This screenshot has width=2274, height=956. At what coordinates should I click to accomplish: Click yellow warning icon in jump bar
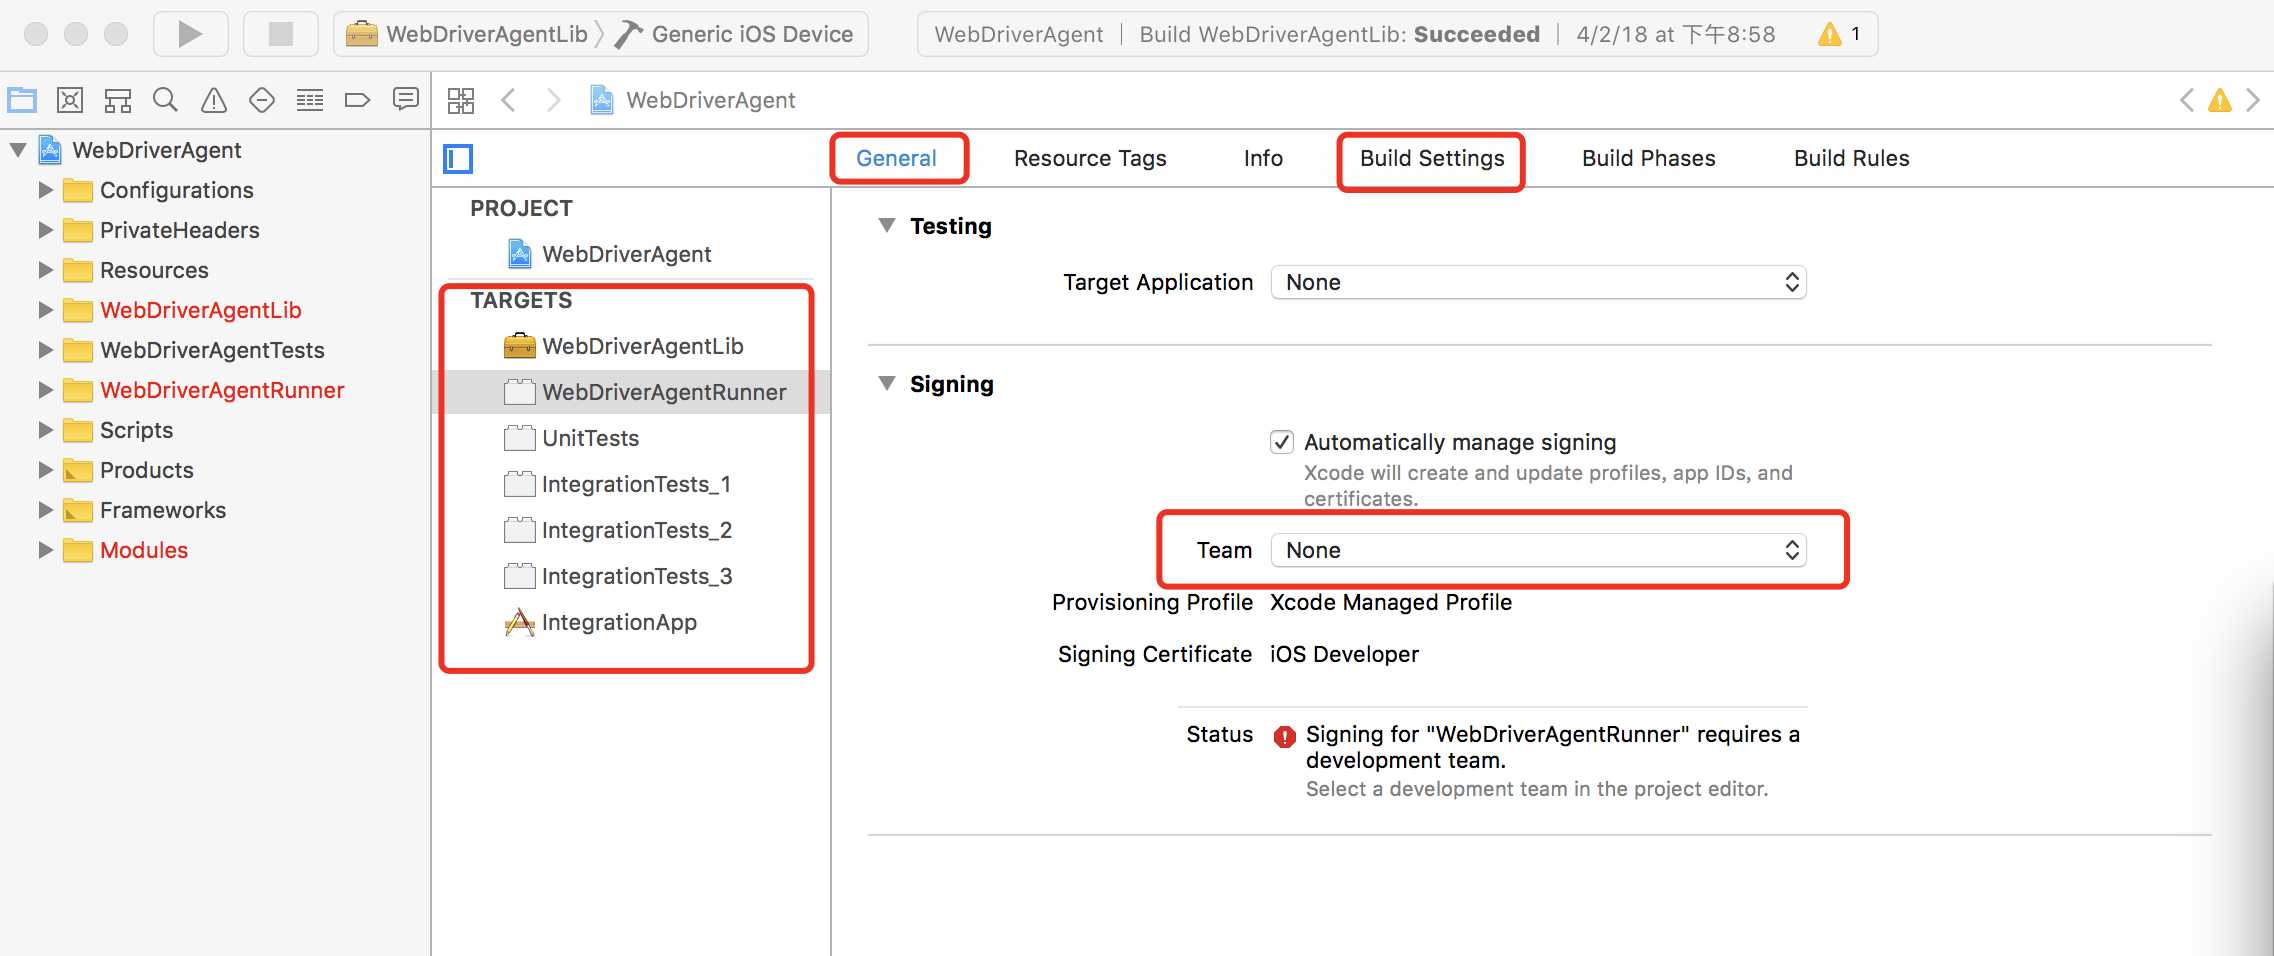coord(2220,100)
